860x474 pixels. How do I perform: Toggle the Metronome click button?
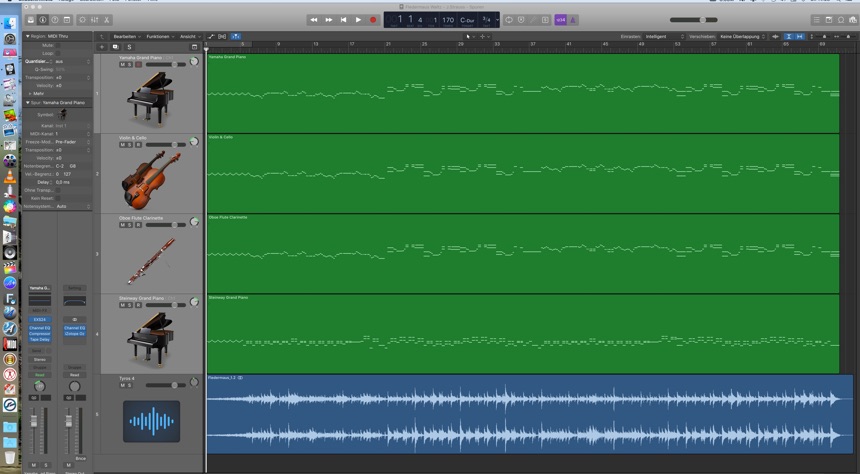[573, 20]
